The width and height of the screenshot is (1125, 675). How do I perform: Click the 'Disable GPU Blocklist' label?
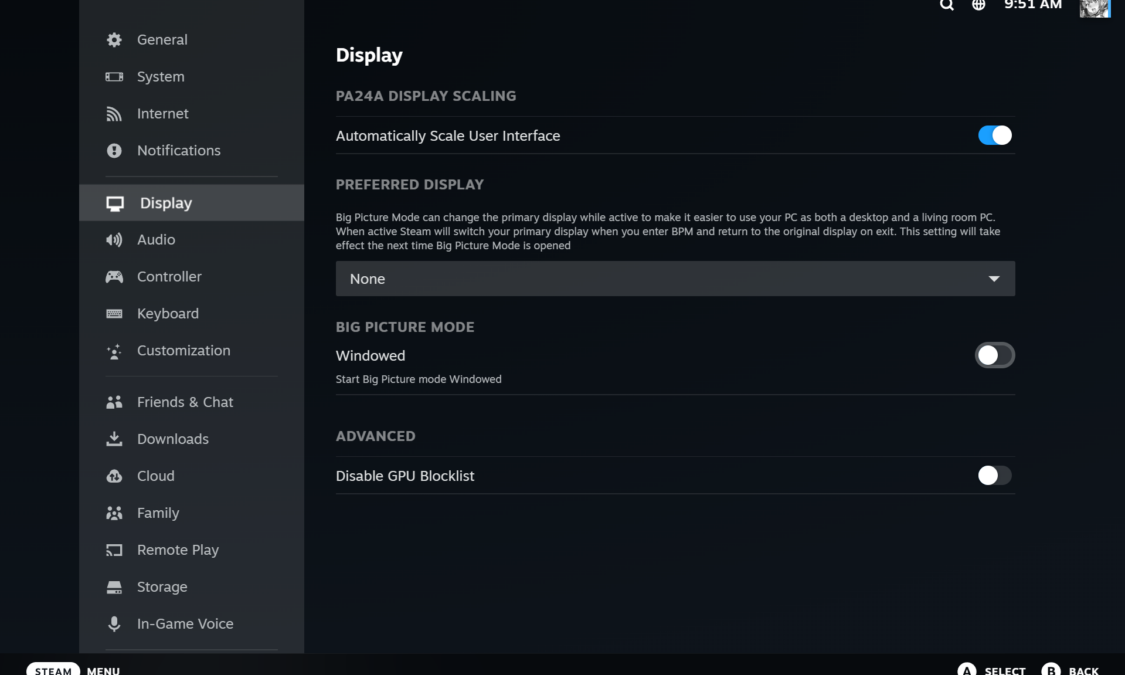pyautogui.click(x=405, y=476)
